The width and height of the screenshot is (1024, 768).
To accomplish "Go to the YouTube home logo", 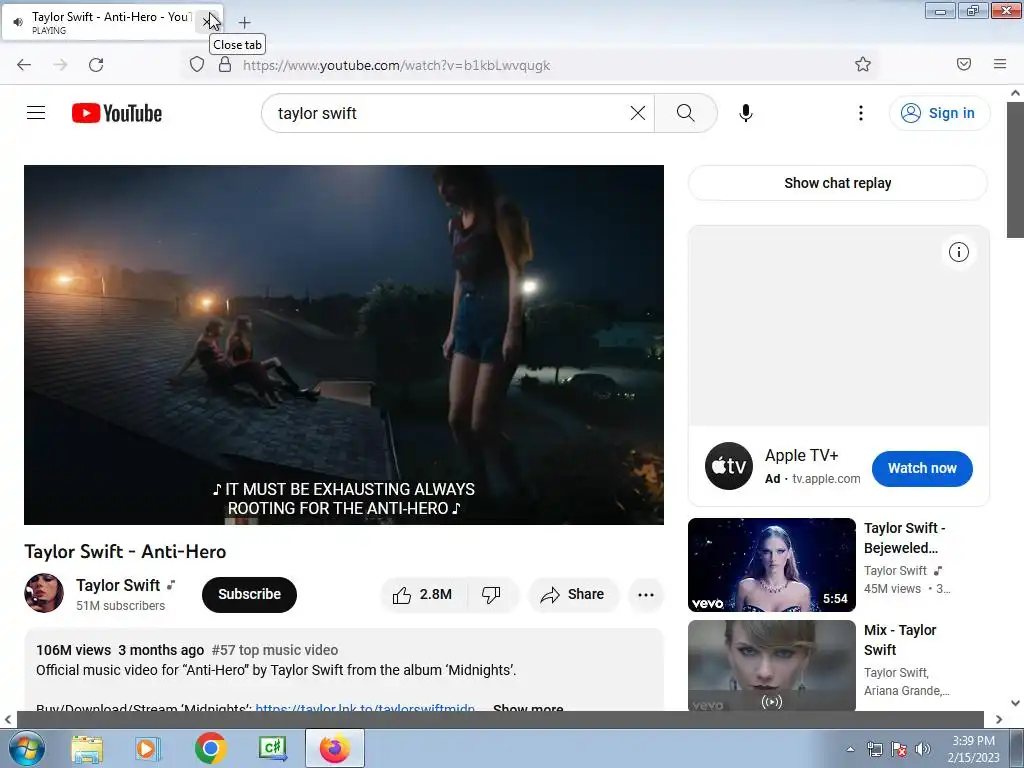I will [117, 113].
